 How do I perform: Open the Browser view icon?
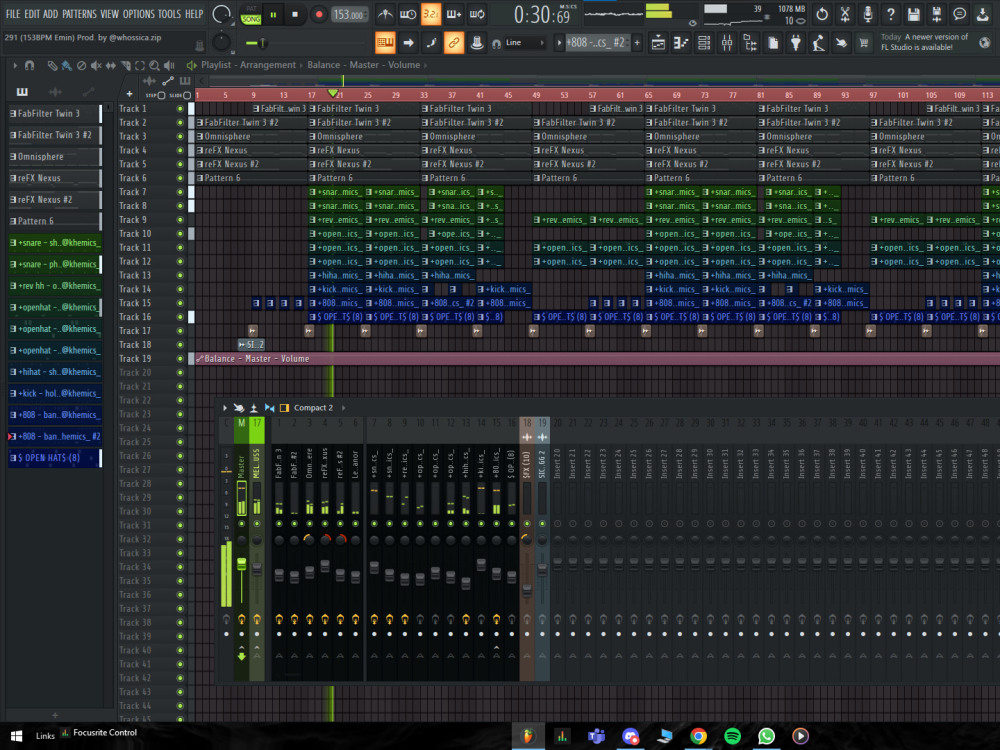click(x=750, y=43)
